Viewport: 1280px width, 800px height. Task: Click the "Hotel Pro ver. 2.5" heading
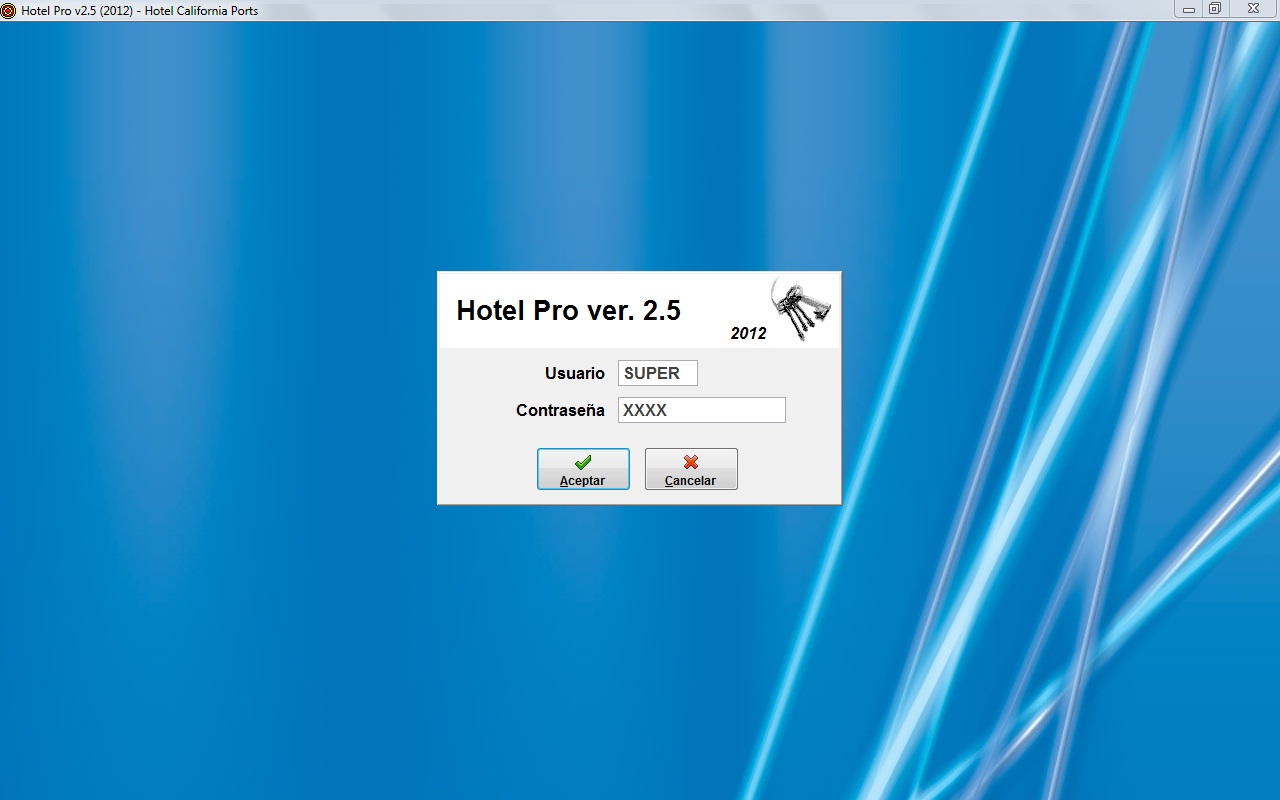tap(568, 310)
